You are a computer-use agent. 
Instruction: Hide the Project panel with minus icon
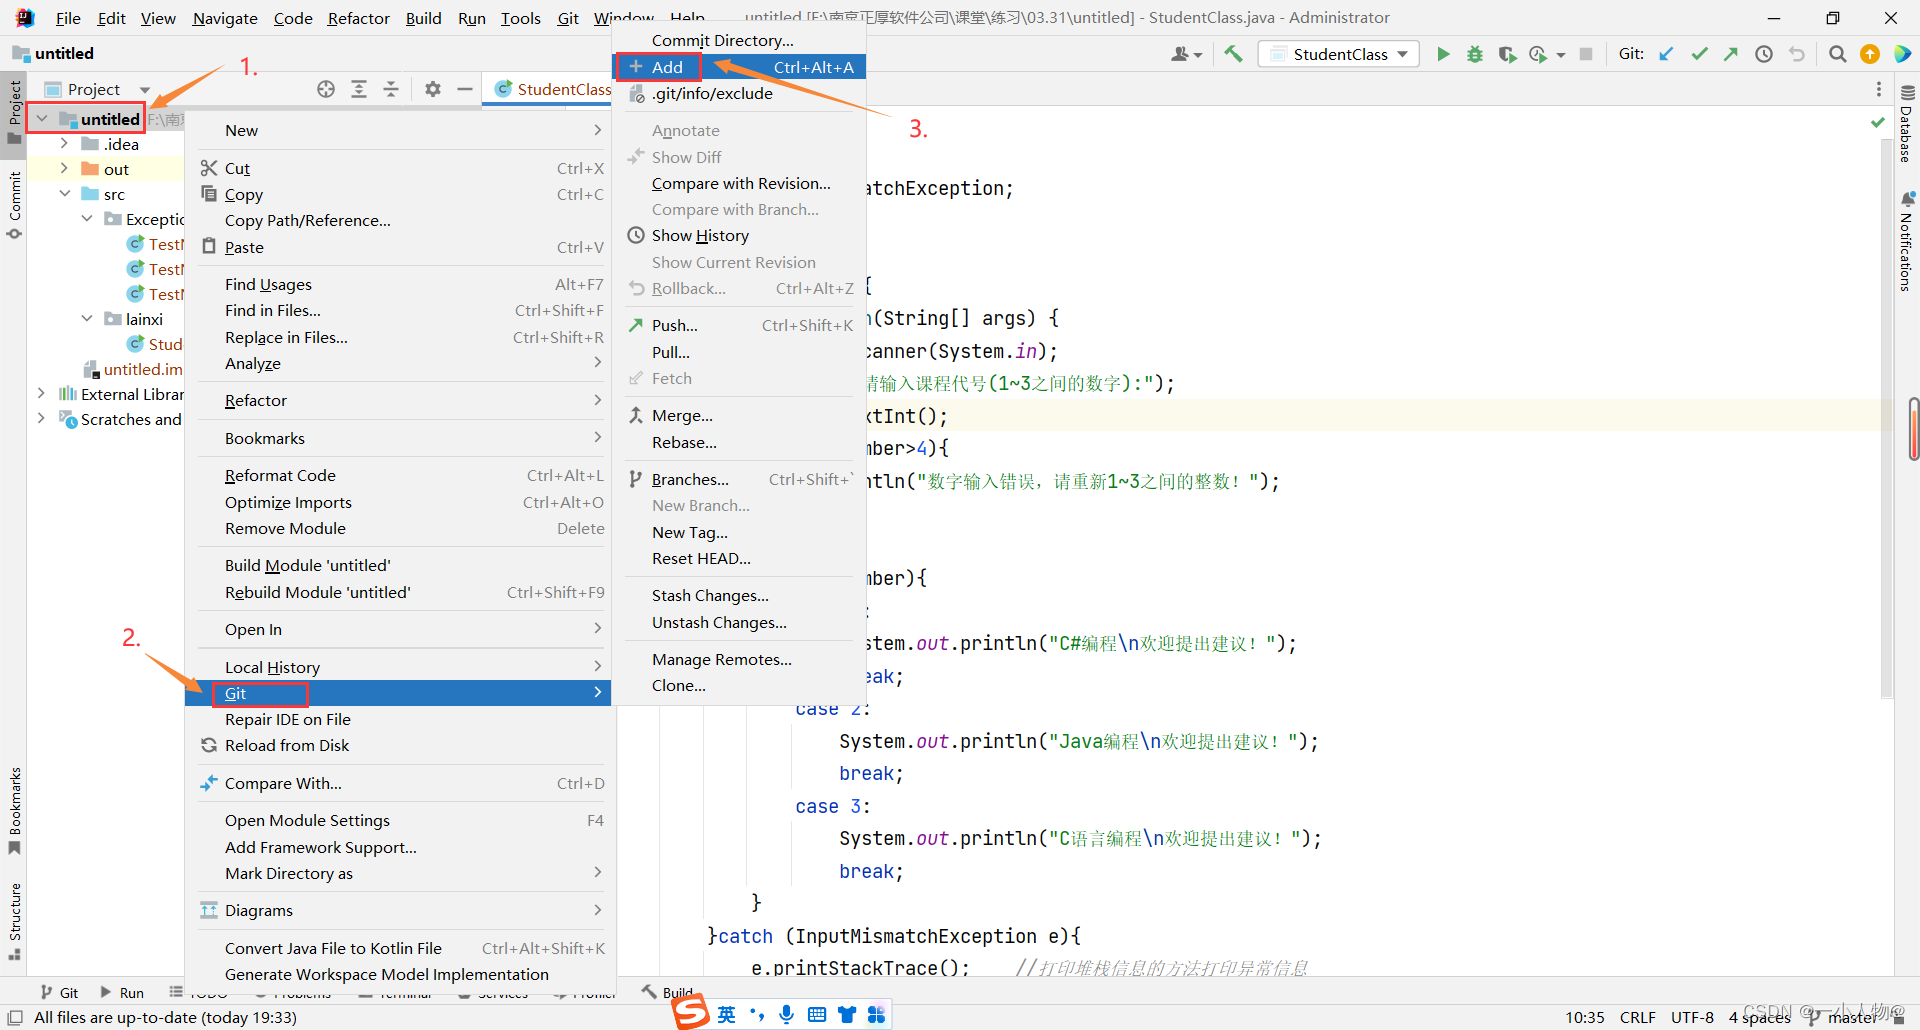click(465, 89)
